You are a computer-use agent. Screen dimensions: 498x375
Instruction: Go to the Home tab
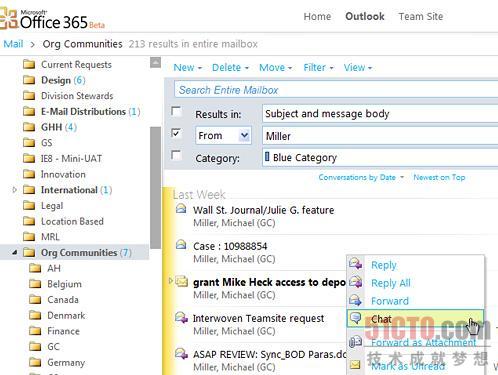[317, 16]
